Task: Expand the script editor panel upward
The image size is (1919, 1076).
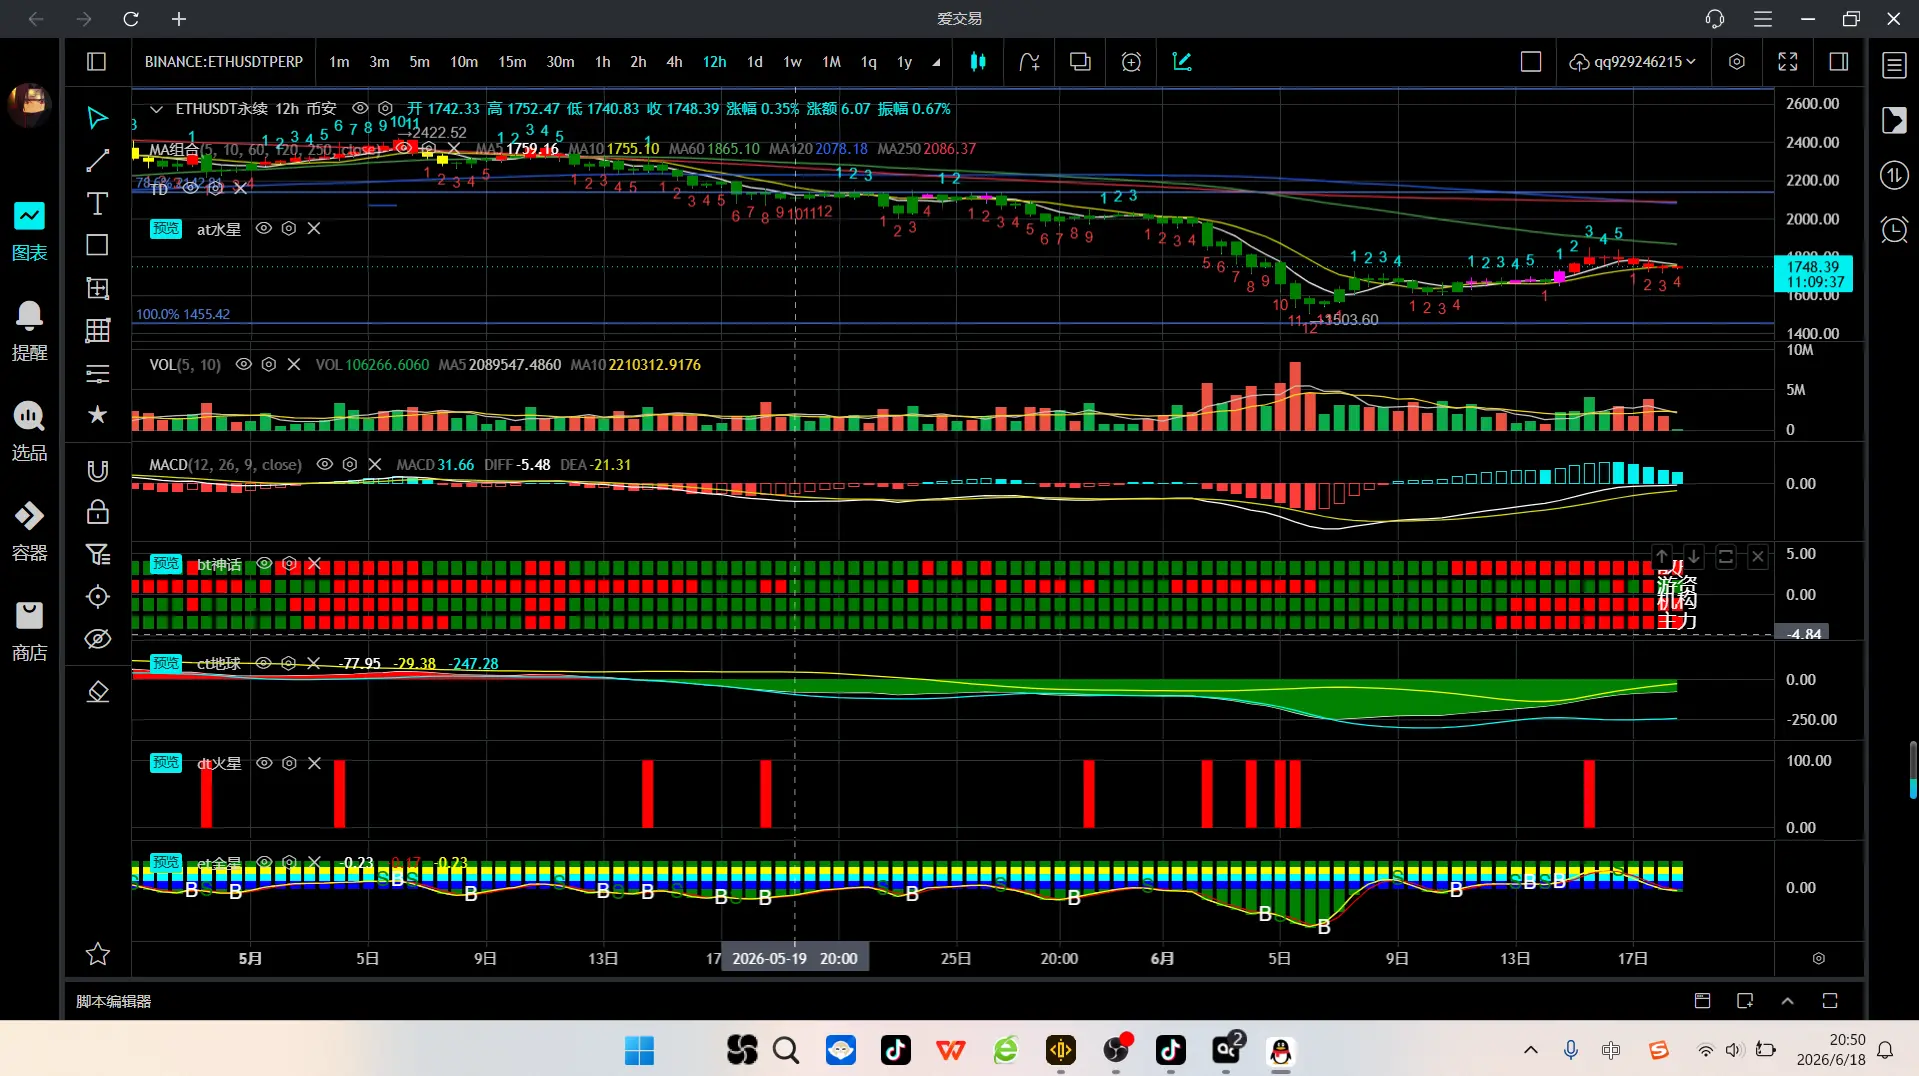Action: click(x=1787, y=1001)
